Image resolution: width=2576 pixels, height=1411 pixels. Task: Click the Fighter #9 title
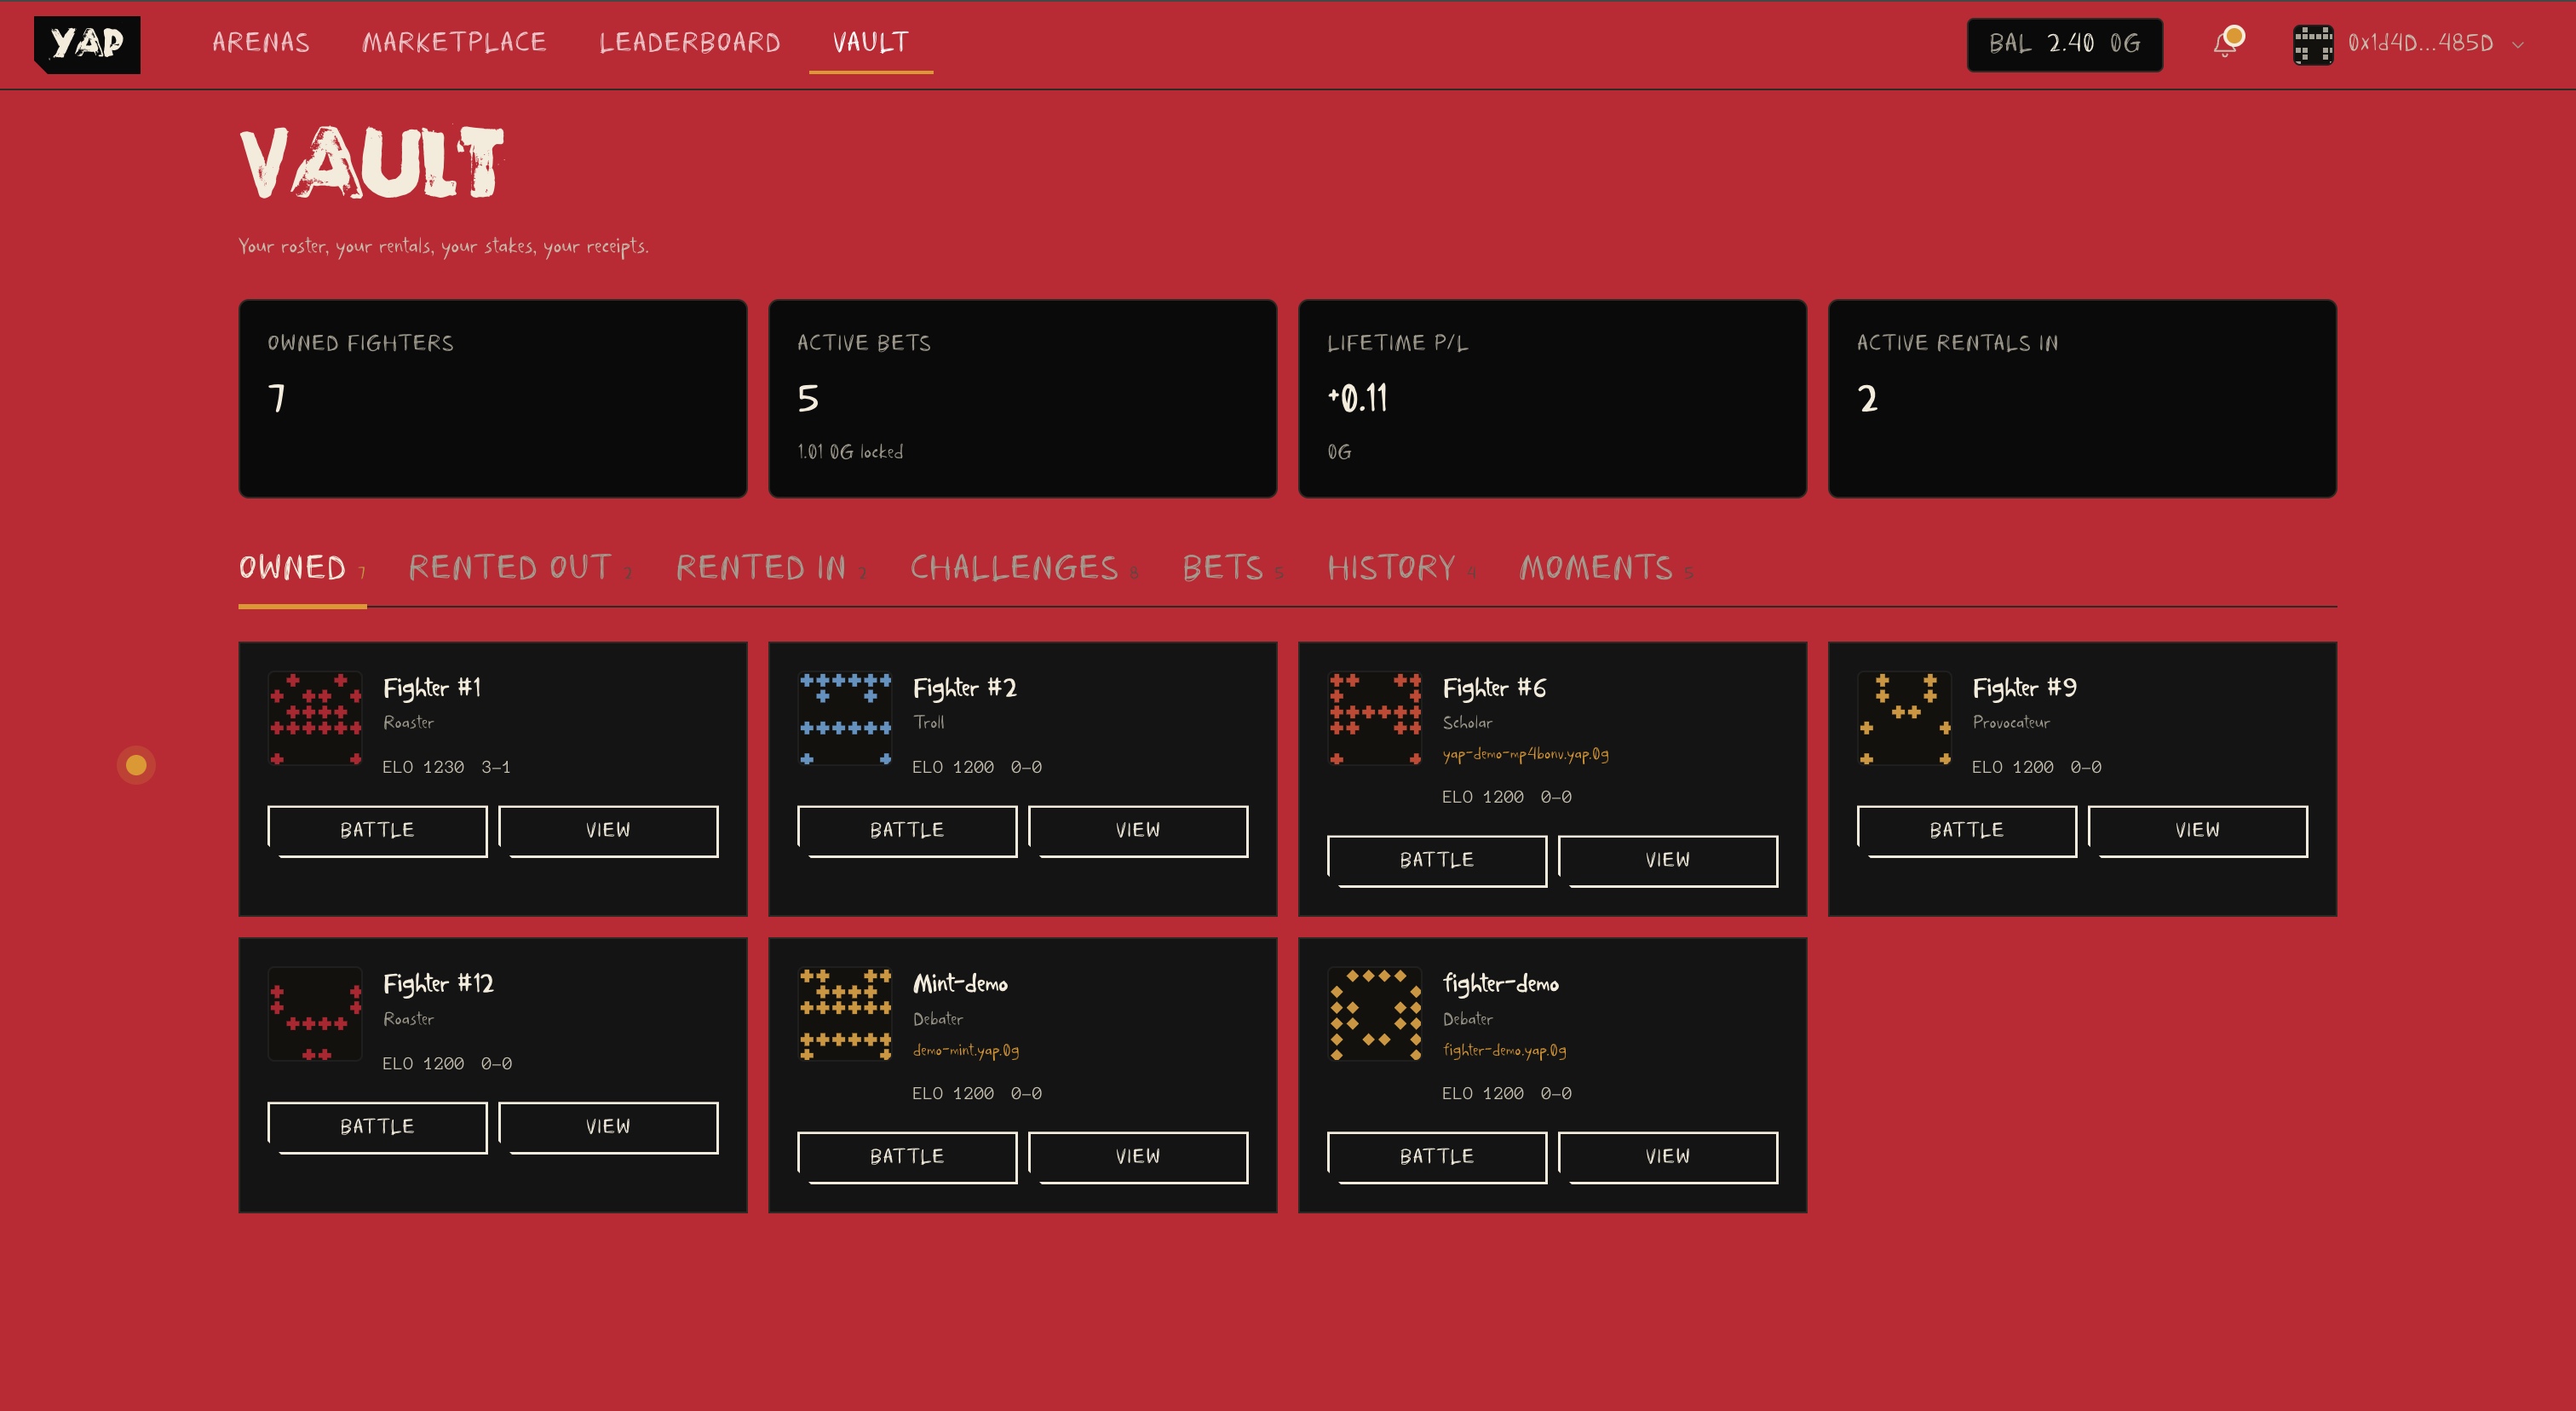pyautogui.click(x=2025, y=688)
